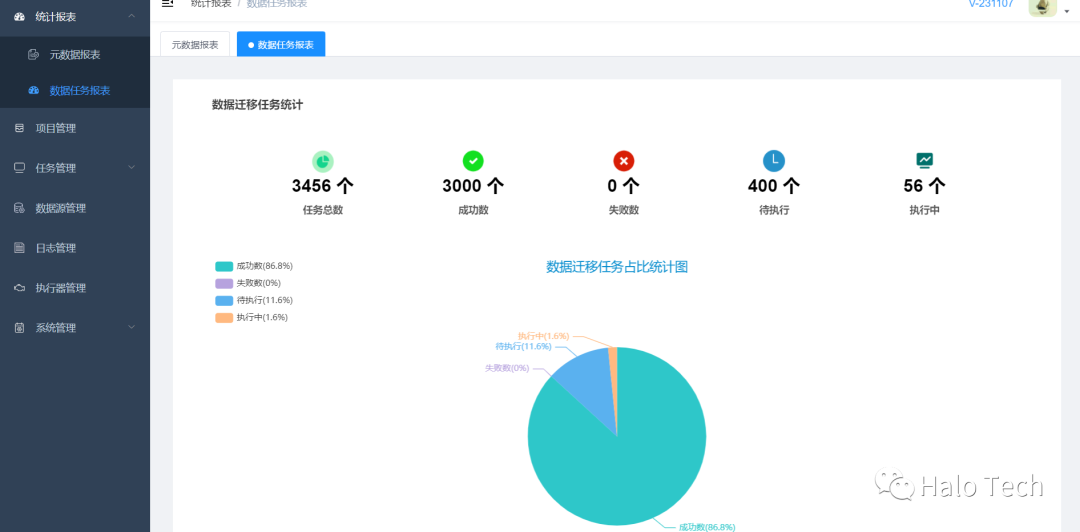This screenshot has width=1080, height=532.
Task: Click 统计报表 in the breadcrumb
Action: (211, 4)
